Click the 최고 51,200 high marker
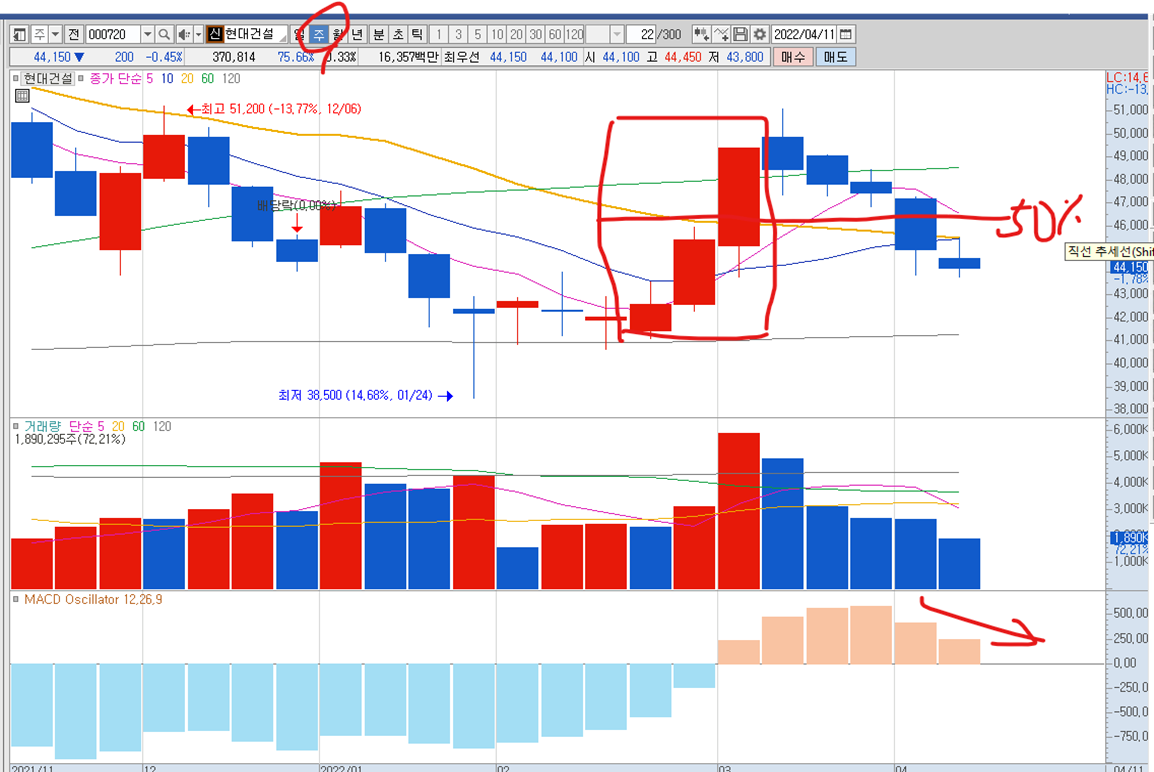The height and width of the screenshot is (772, 1154). pyautogui.click(x=274, y=109)
